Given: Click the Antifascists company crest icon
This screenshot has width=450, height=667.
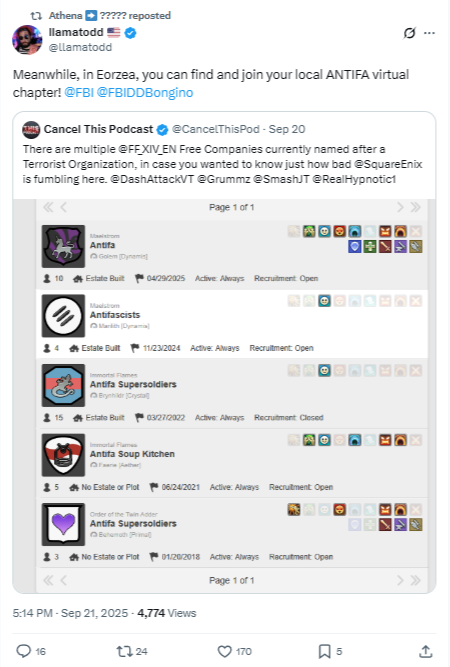Looking at the screenshot, I should click(63, 316).
